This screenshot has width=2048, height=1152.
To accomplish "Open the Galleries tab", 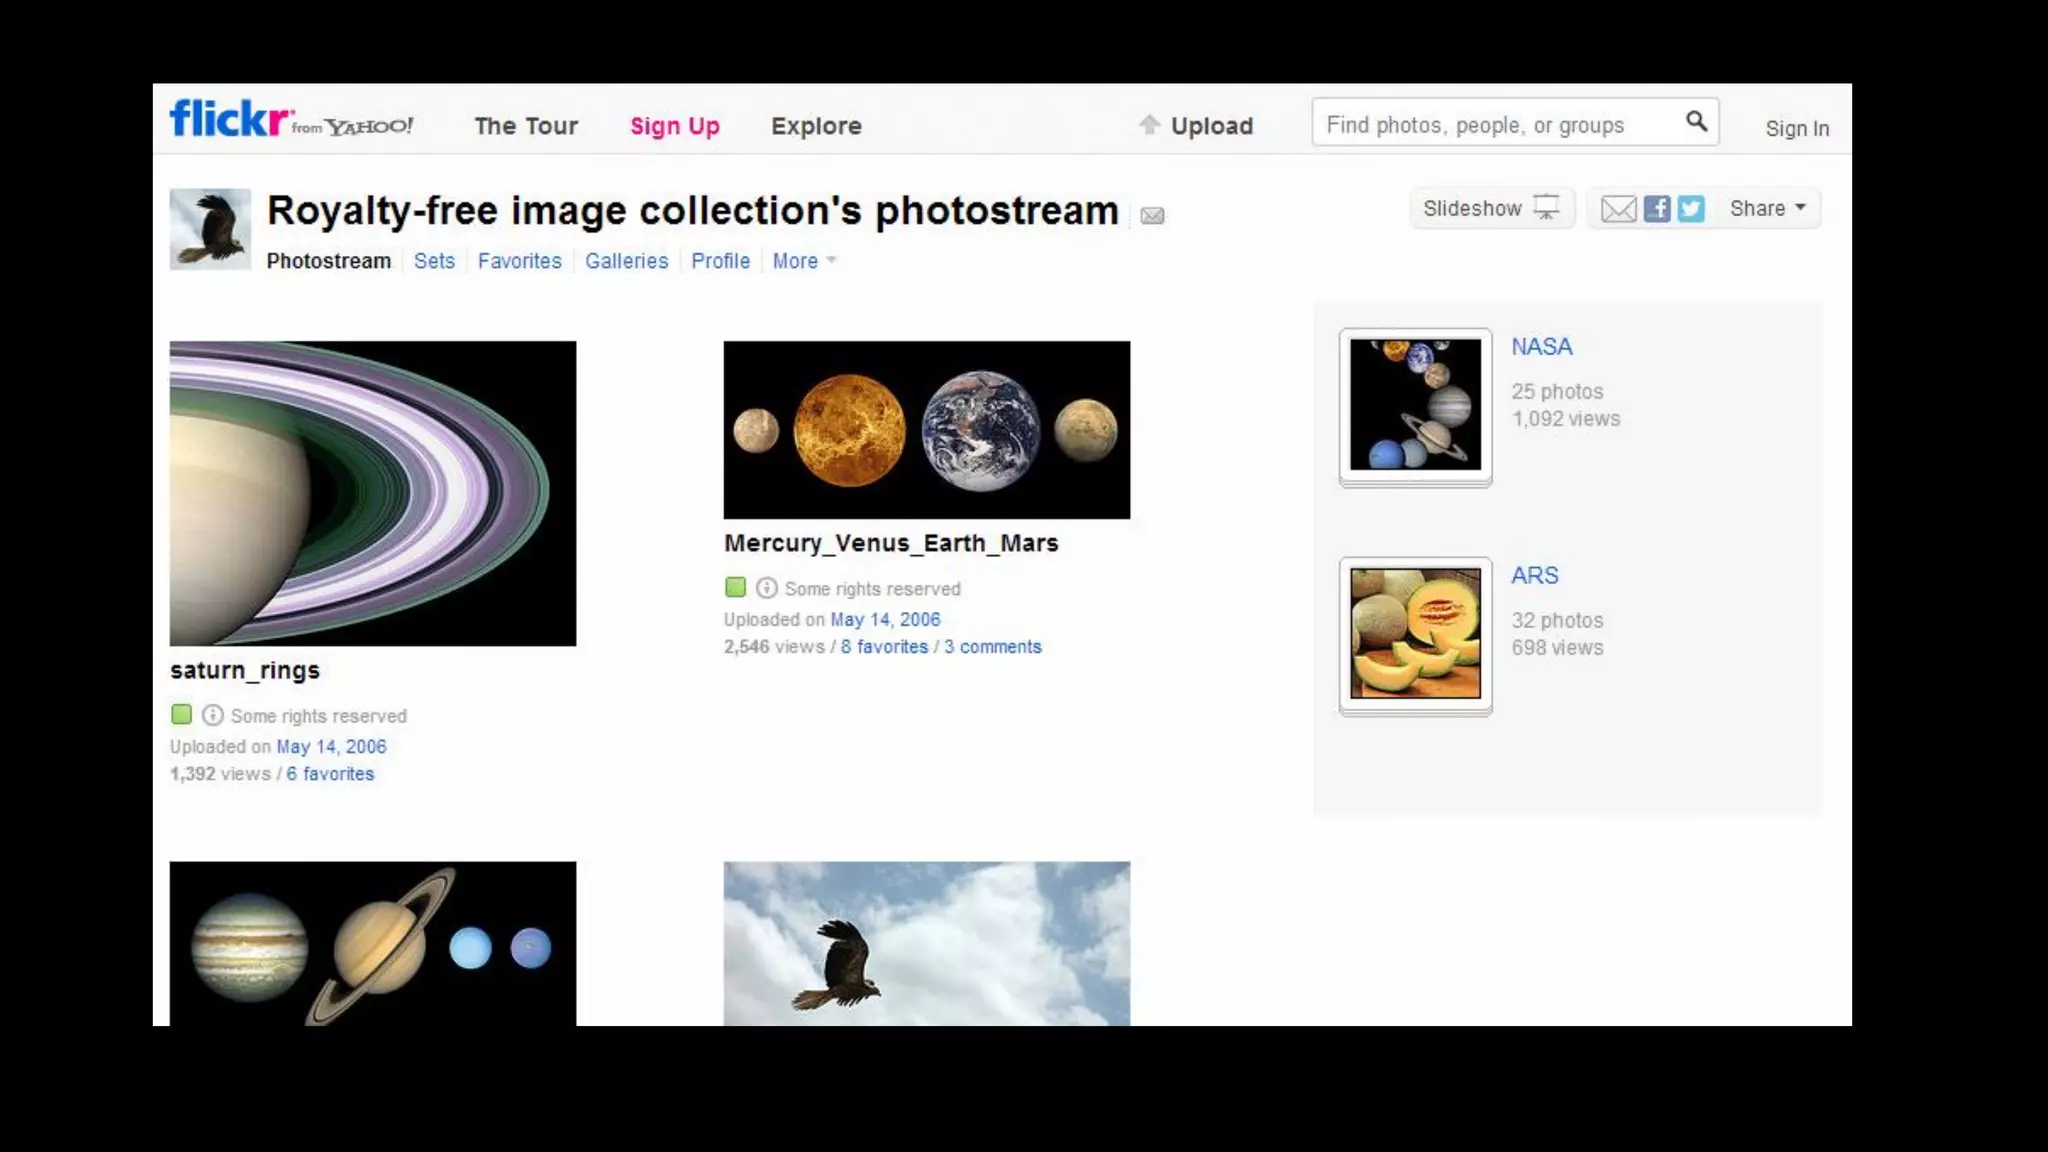I will pyautogui.click(x=626, y=261).
